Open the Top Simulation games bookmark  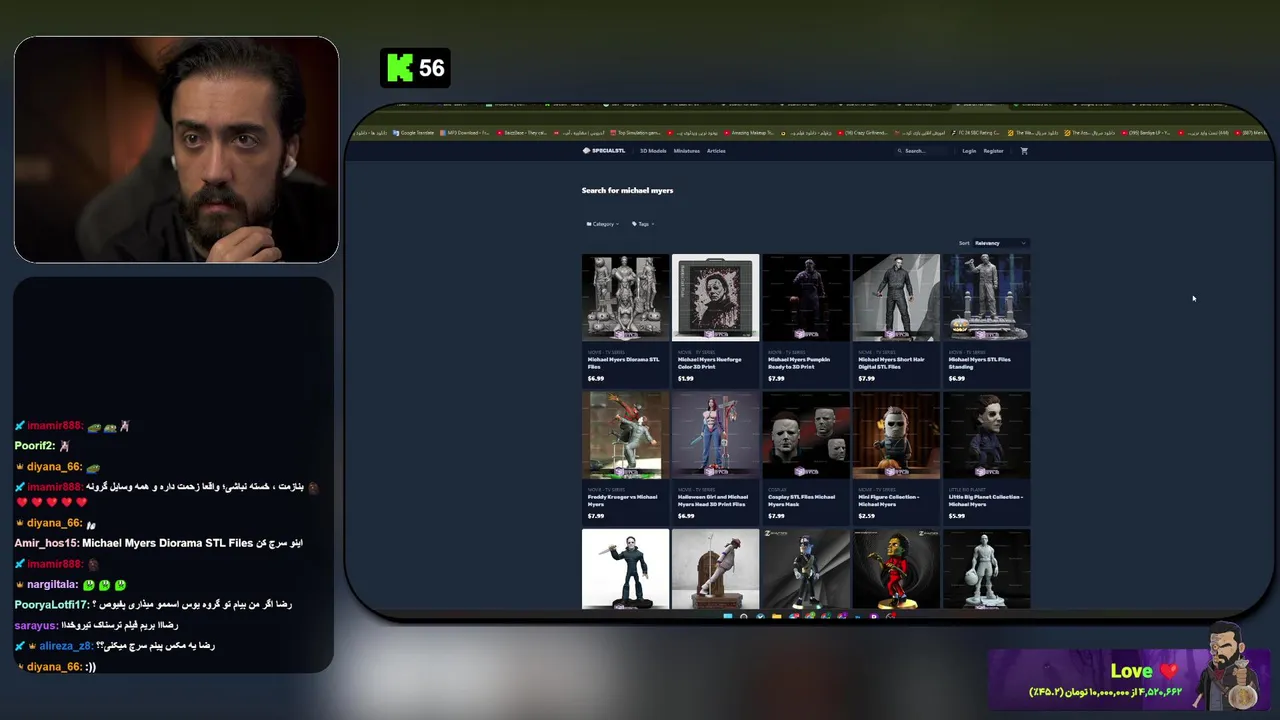click(636, 133)
